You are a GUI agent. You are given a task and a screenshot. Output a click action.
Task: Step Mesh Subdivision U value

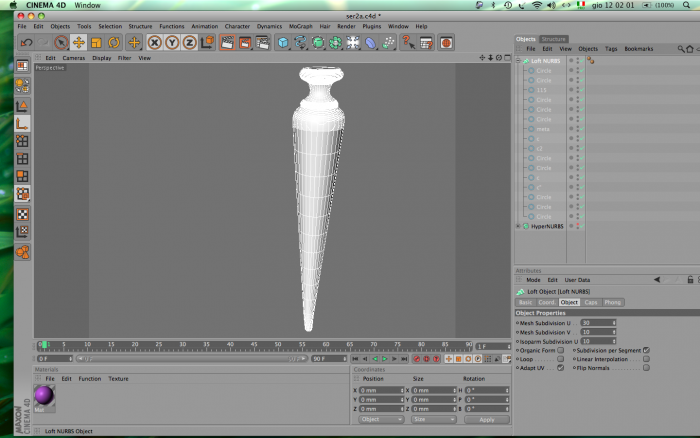click(x=614, y=323)
